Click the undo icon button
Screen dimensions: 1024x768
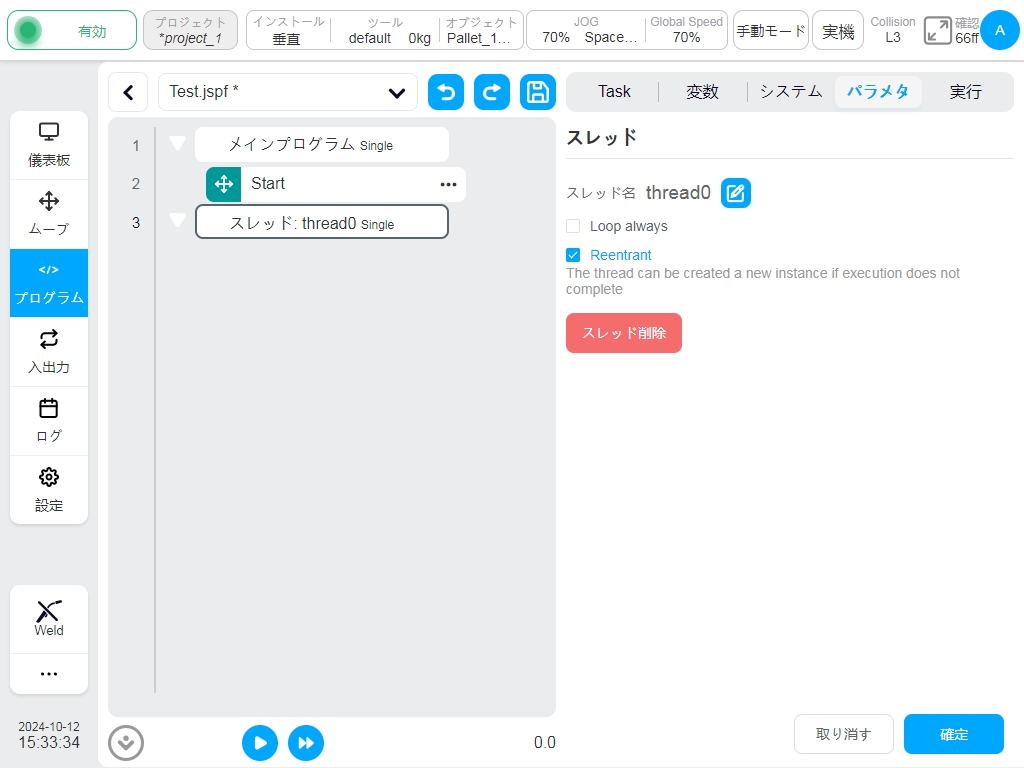pos(446,92)
